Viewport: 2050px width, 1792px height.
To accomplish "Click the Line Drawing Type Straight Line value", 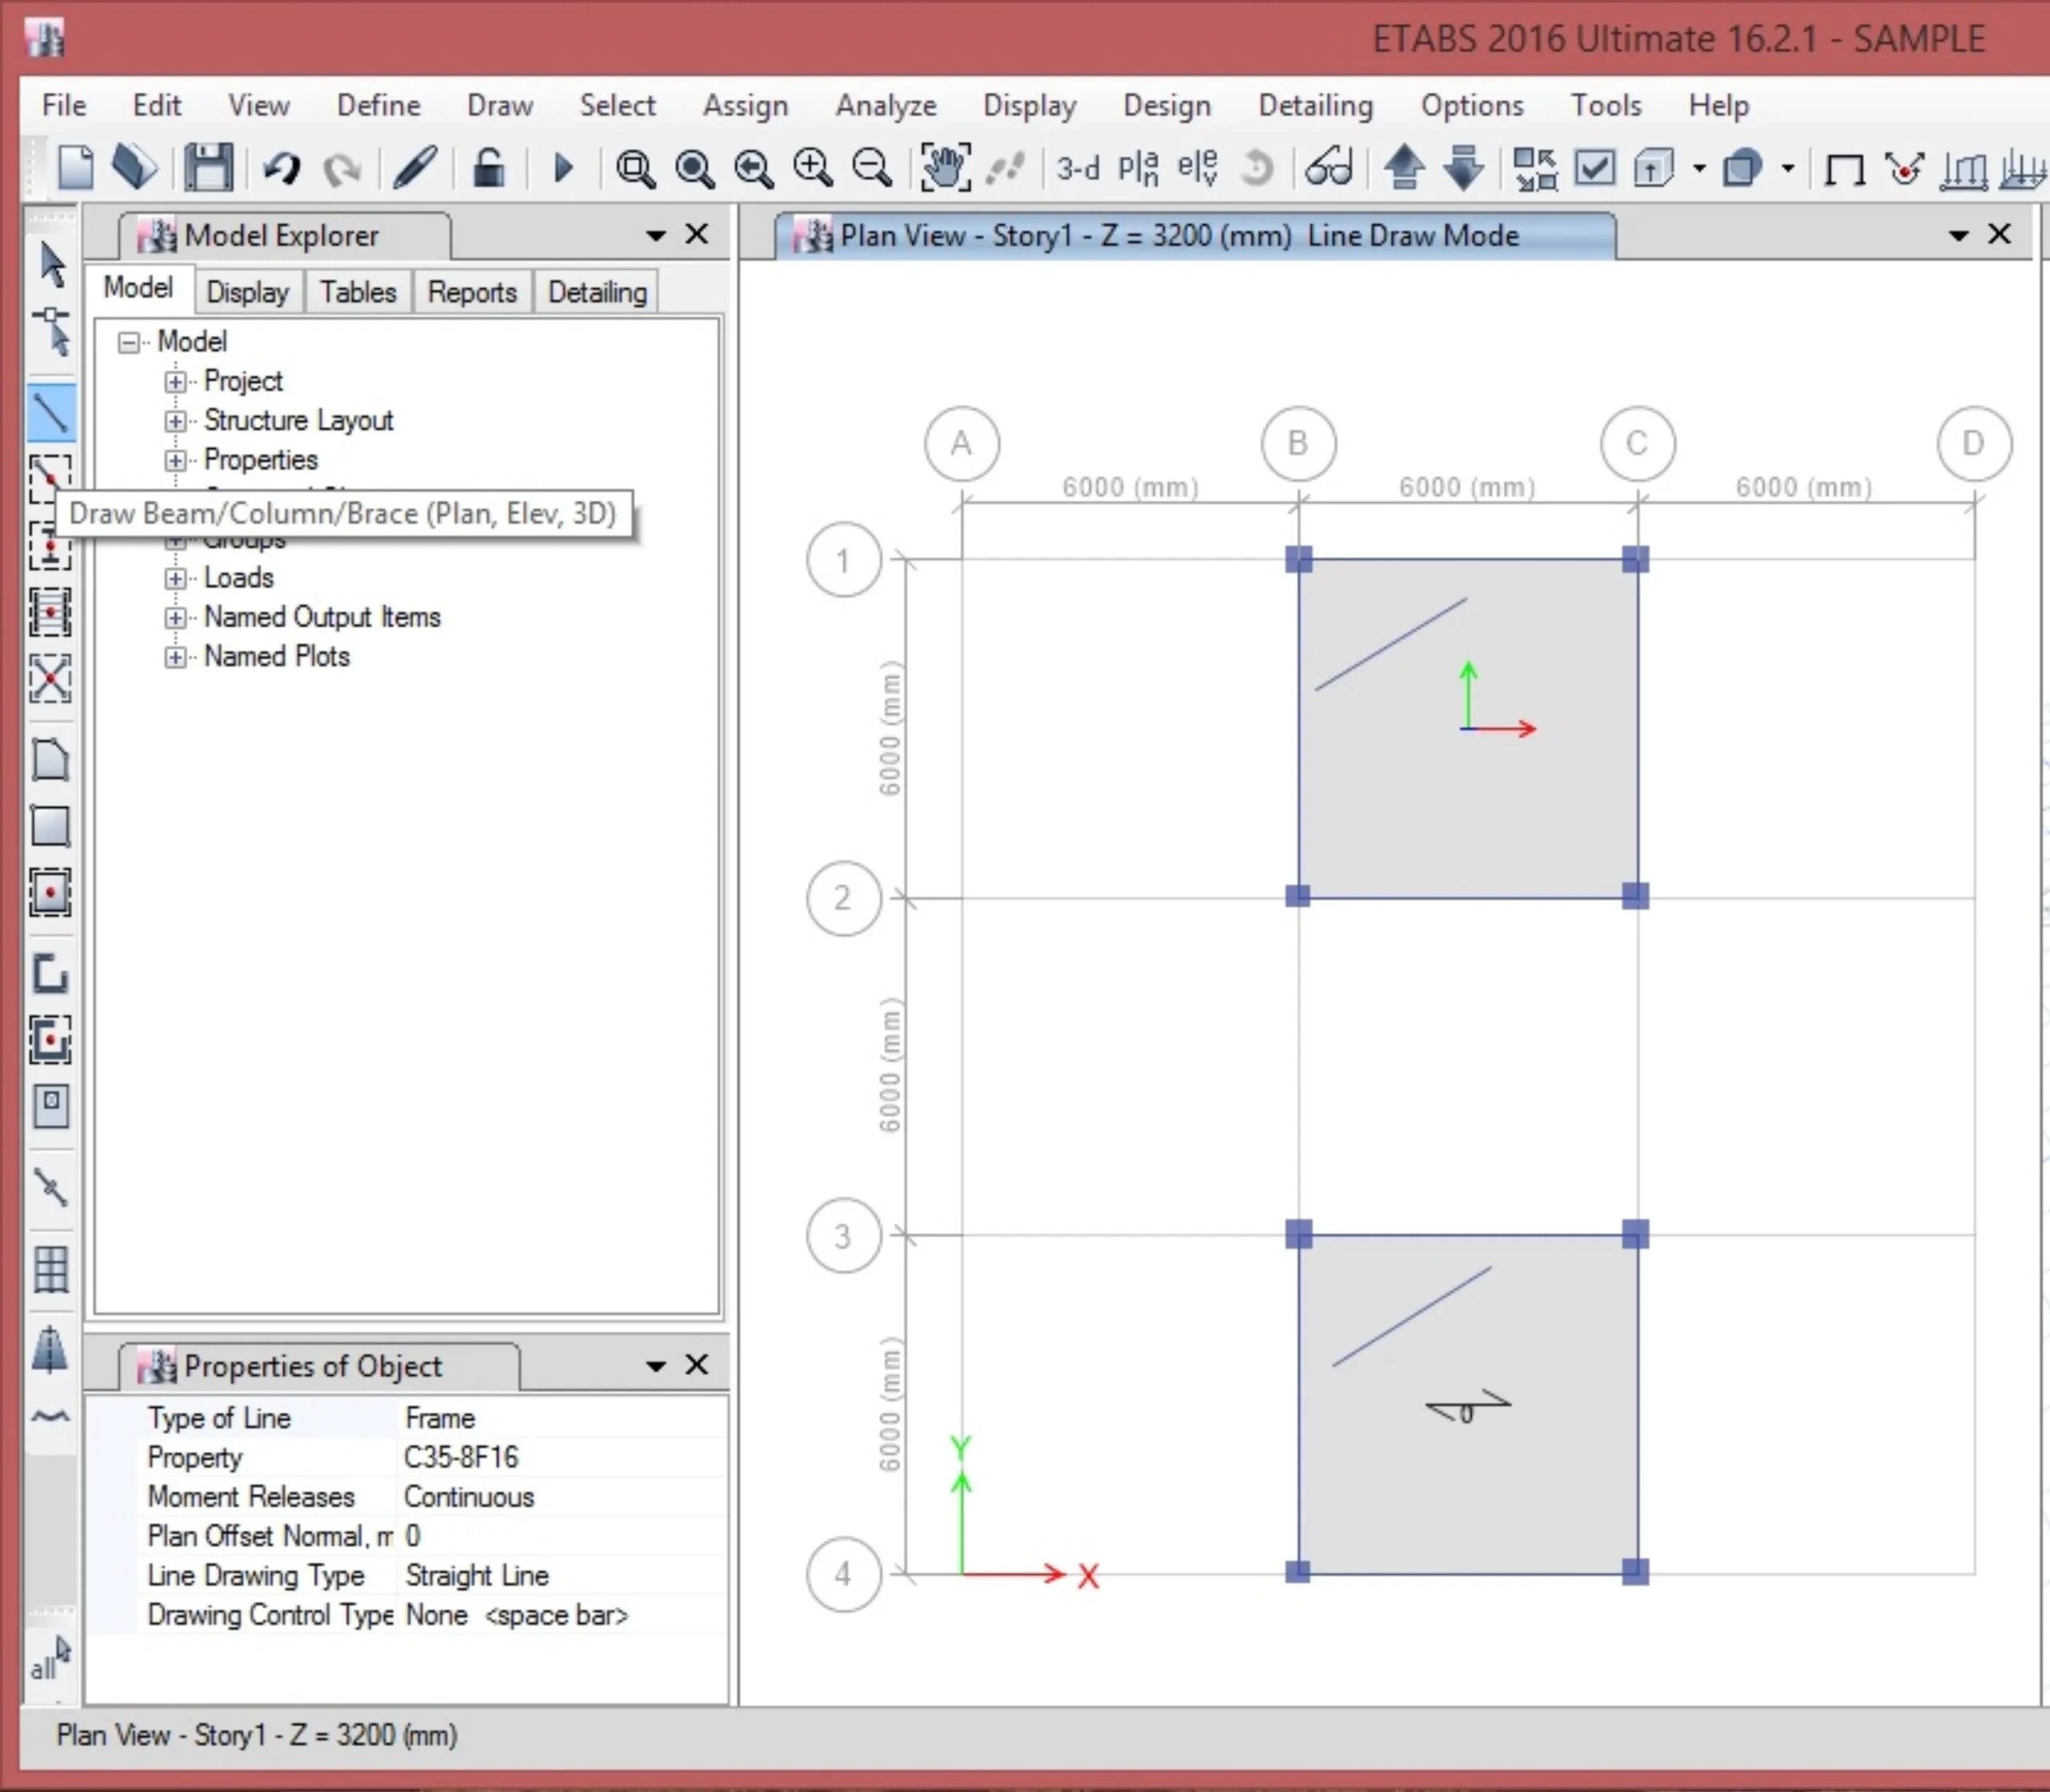I will point(477,1575).
